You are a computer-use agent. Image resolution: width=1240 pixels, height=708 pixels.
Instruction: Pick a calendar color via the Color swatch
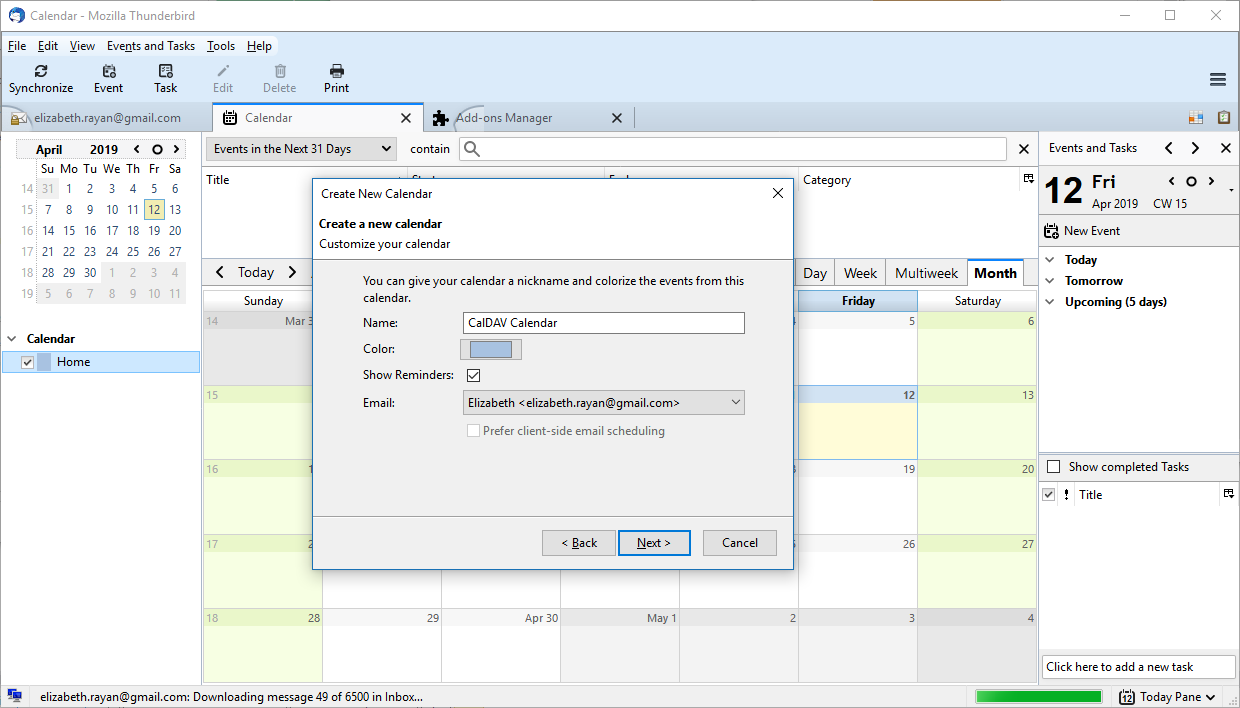tap(491, 348)
